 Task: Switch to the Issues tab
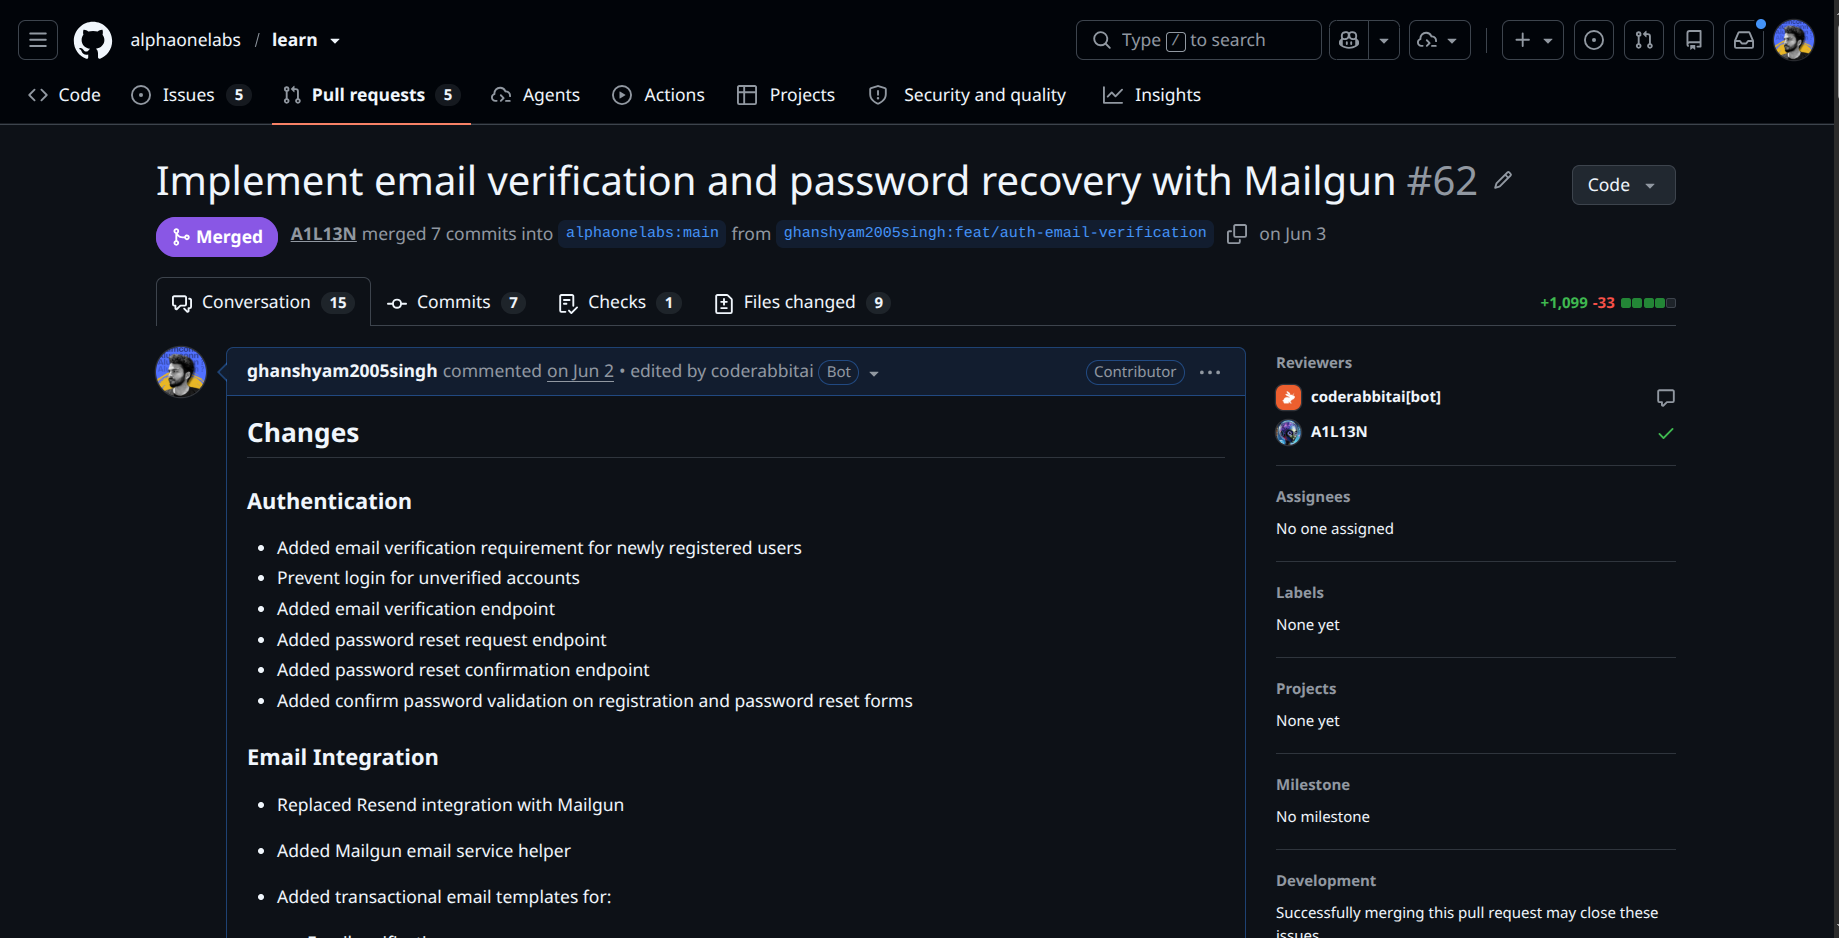190,95
